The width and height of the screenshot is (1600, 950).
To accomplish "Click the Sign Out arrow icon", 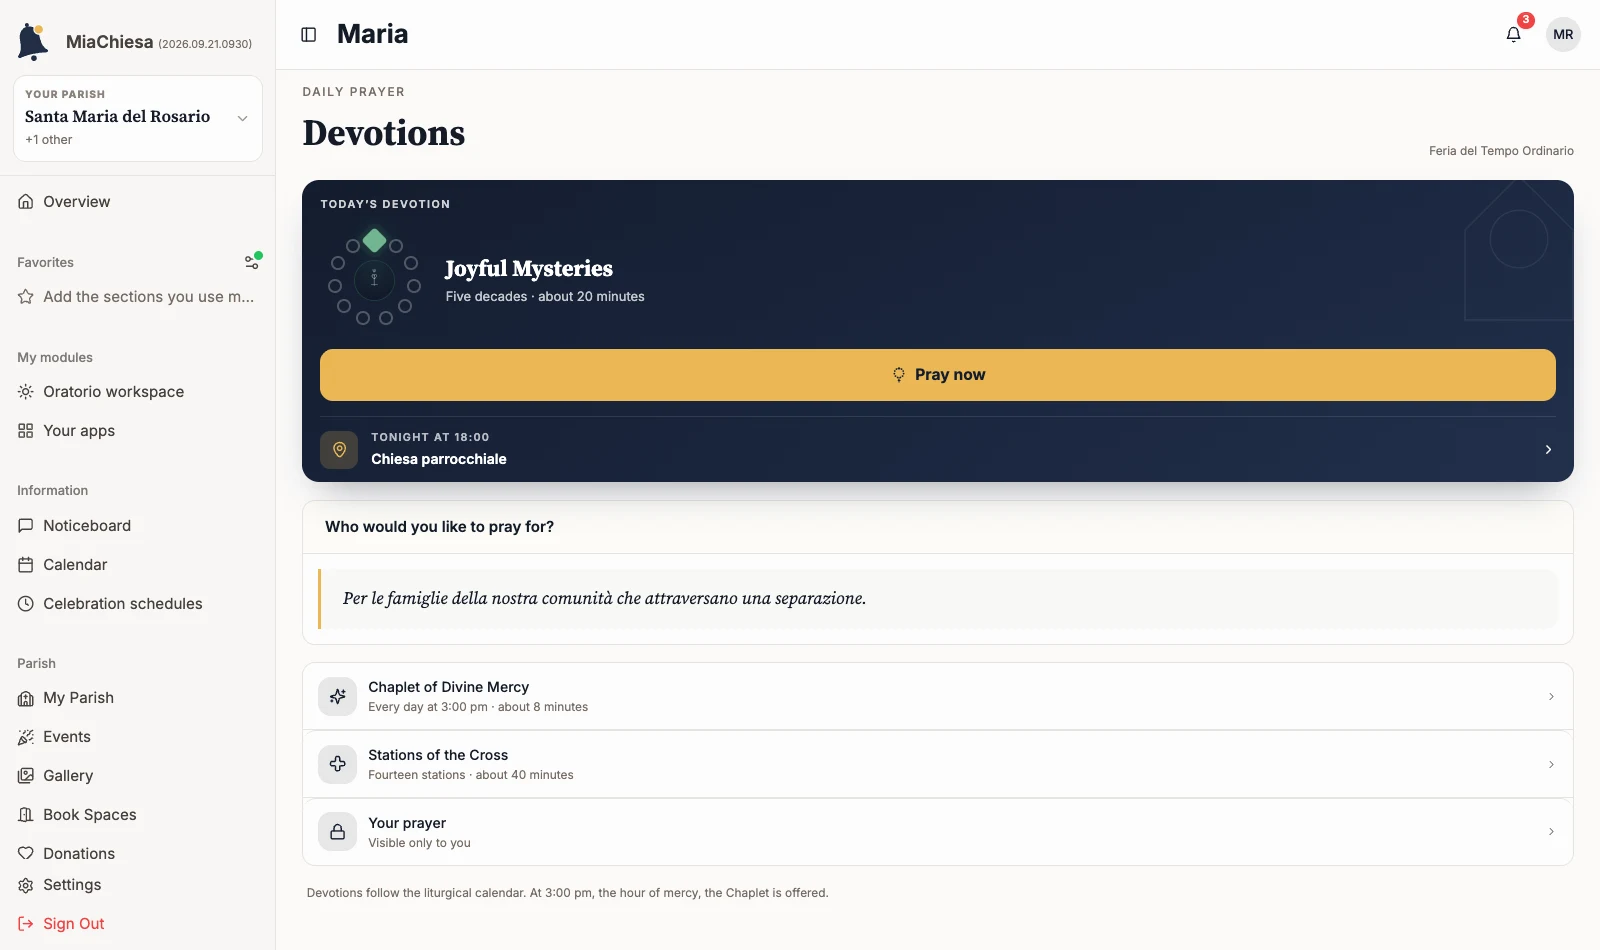I will [26, 924].
